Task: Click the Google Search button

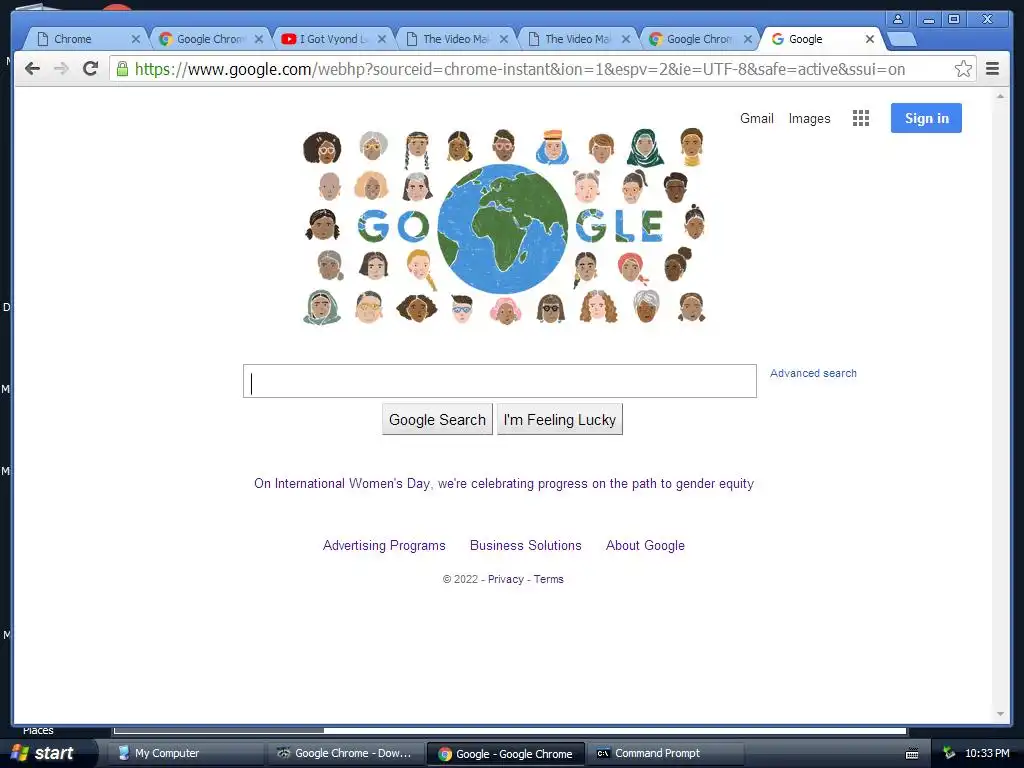Action: tap(437, 419)
